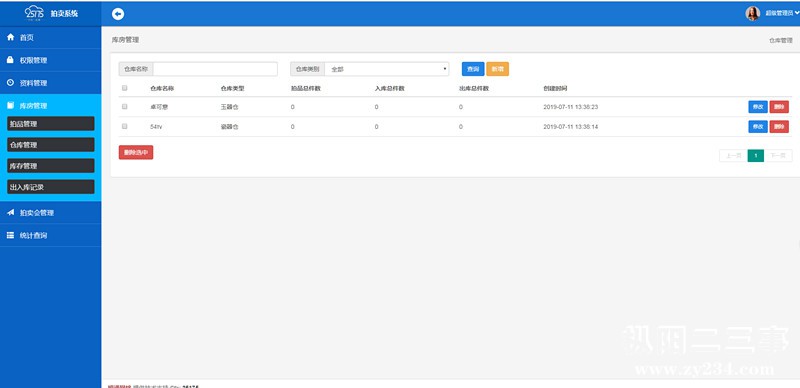The height and width of the screenshot is (388, 800).
Task: Click 删除 for the 13:38:23 row
Action: tap(779, 107)
